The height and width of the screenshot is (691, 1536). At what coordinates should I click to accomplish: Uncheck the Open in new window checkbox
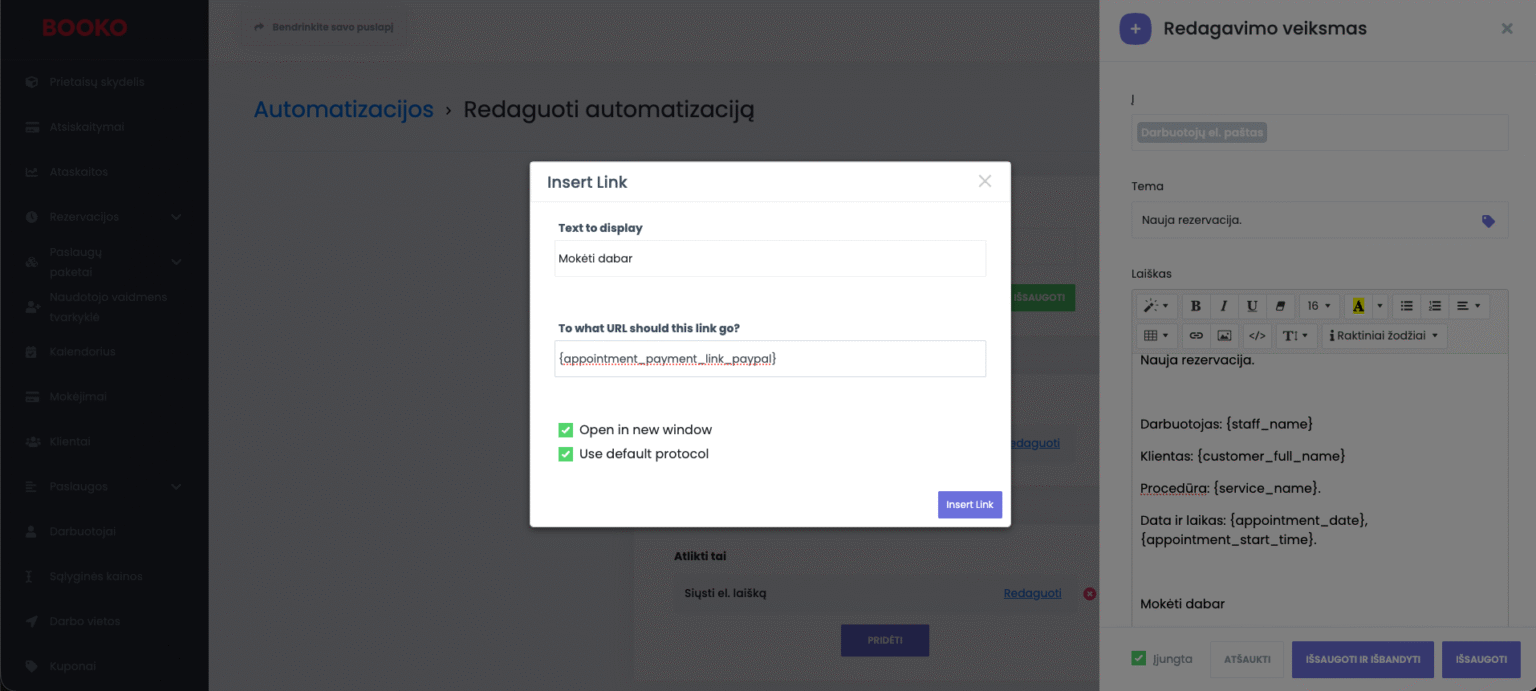point(566,430)
